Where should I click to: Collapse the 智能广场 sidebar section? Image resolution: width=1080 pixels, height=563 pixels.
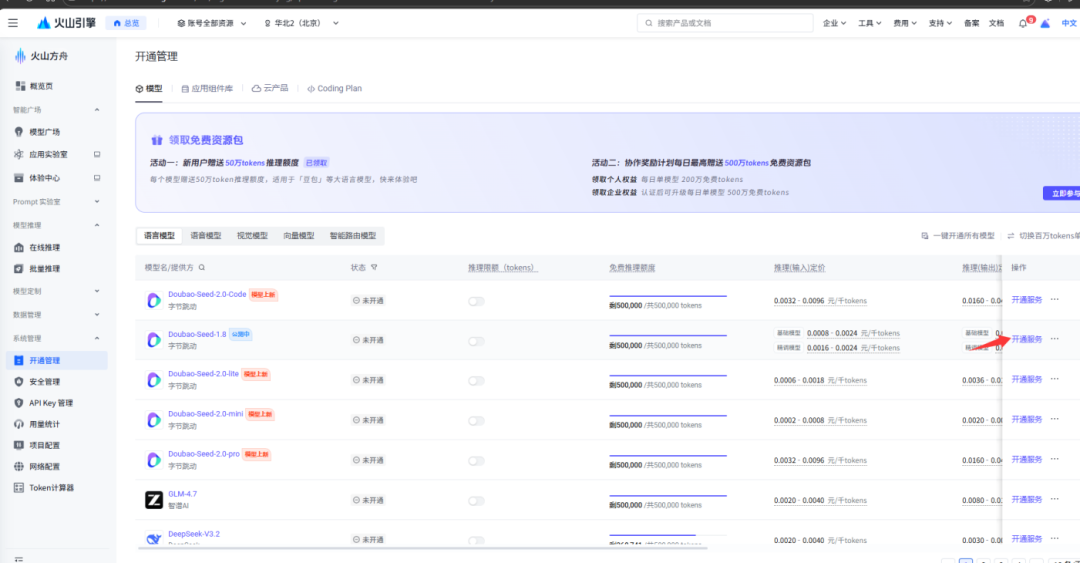96,110
